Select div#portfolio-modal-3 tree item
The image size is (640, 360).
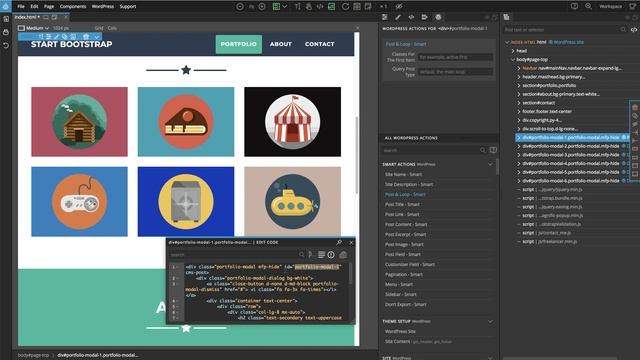[x=571, y=155]
